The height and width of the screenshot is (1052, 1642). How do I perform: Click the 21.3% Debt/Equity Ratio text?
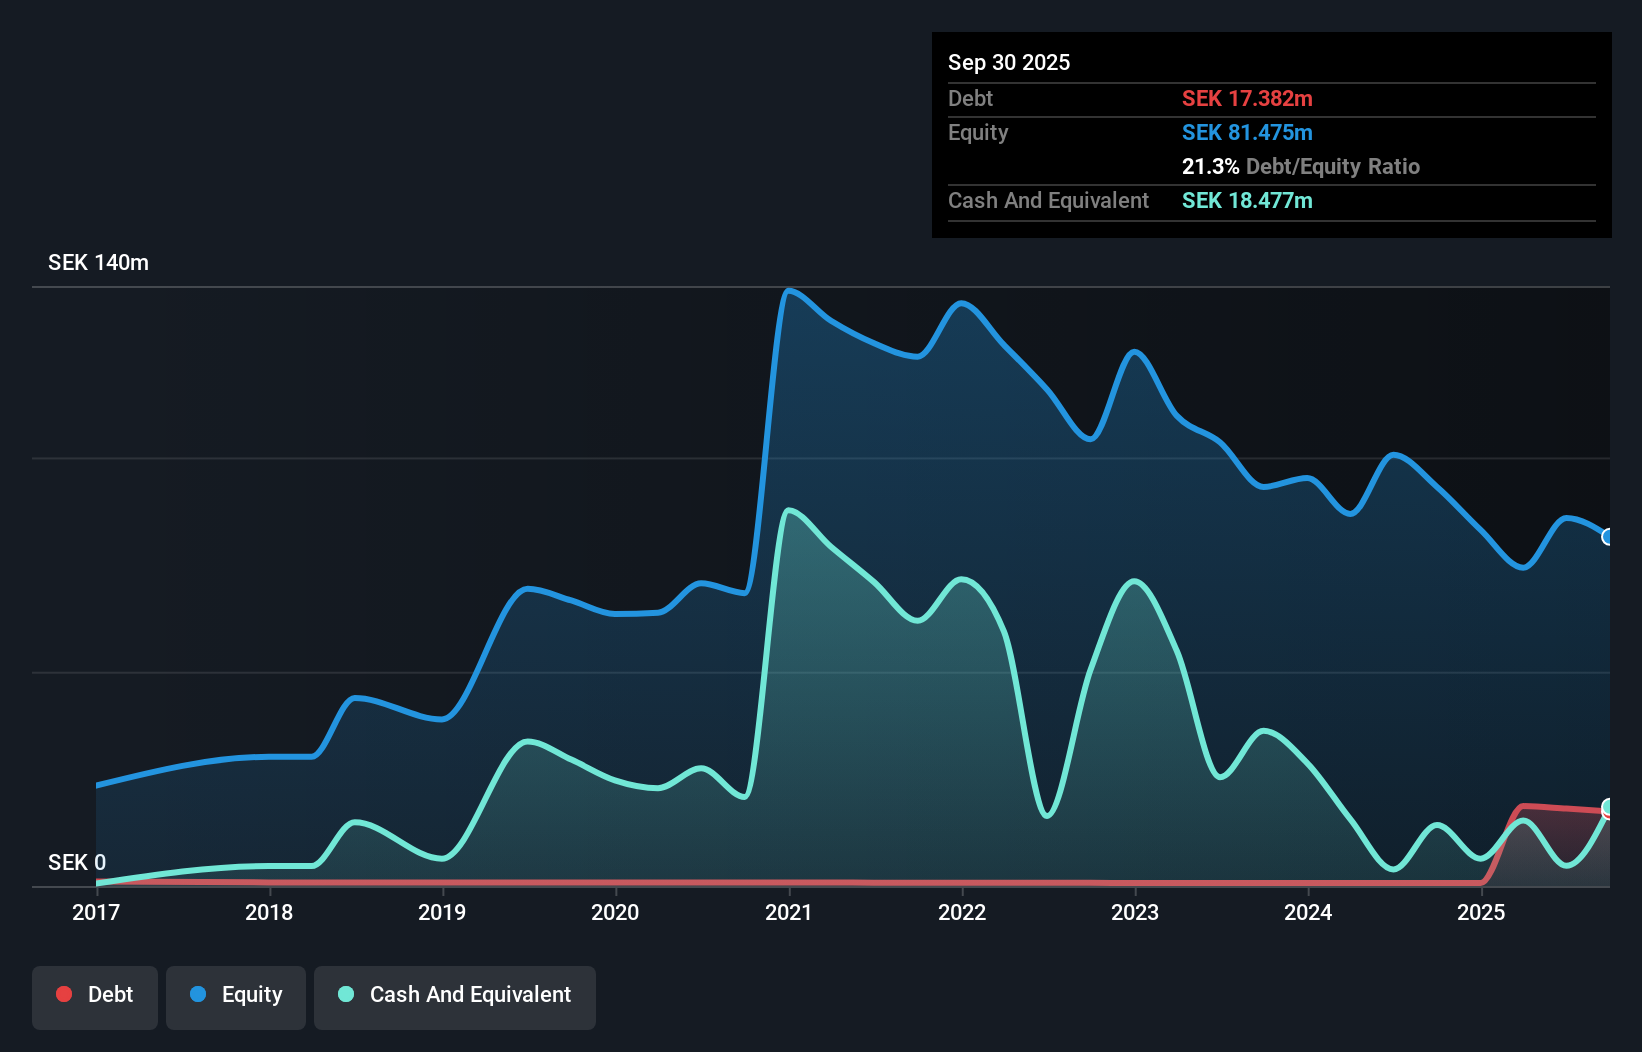pyautogui.click(x=1302, y=166)
